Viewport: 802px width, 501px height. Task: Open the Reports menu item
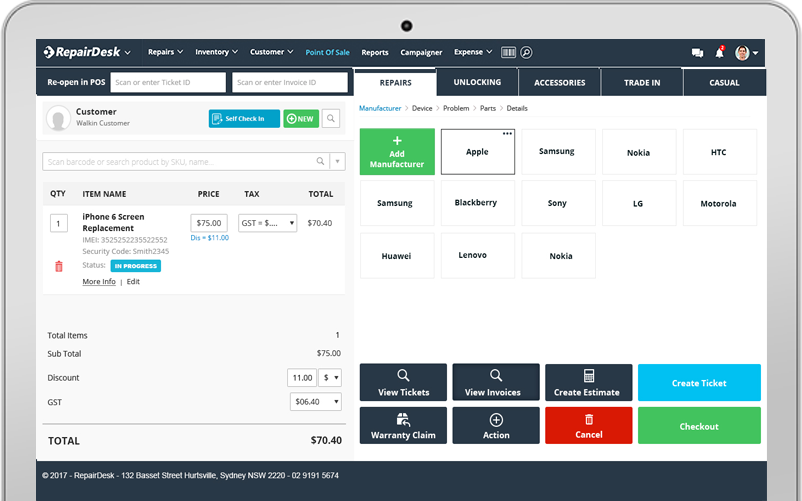(x=375, y=52)
